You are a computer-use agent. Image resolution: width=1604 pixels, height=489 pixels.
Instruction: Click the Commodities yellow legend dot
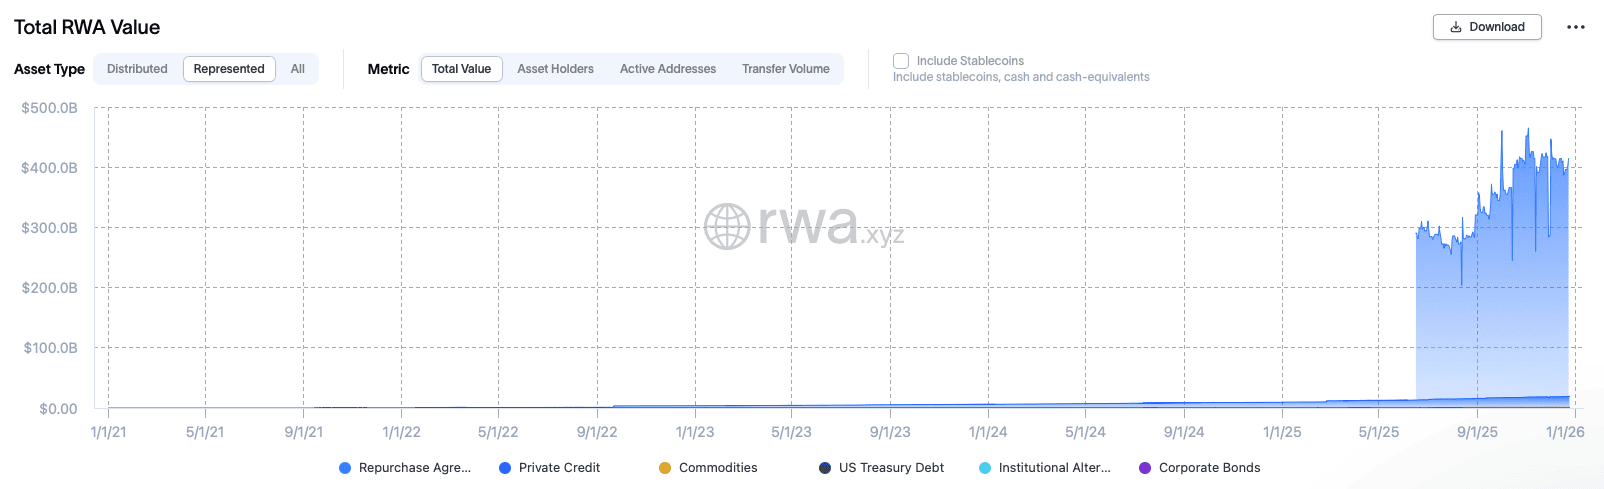click(x=665, y=468)
